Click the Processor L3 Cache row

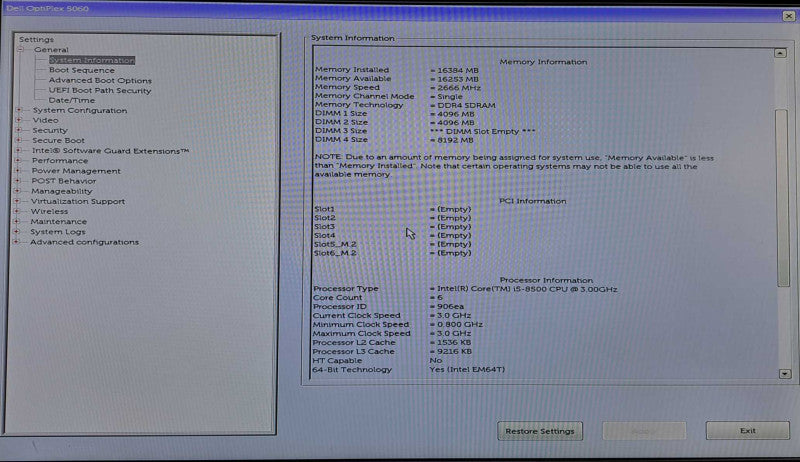click(x=392, y=351)
